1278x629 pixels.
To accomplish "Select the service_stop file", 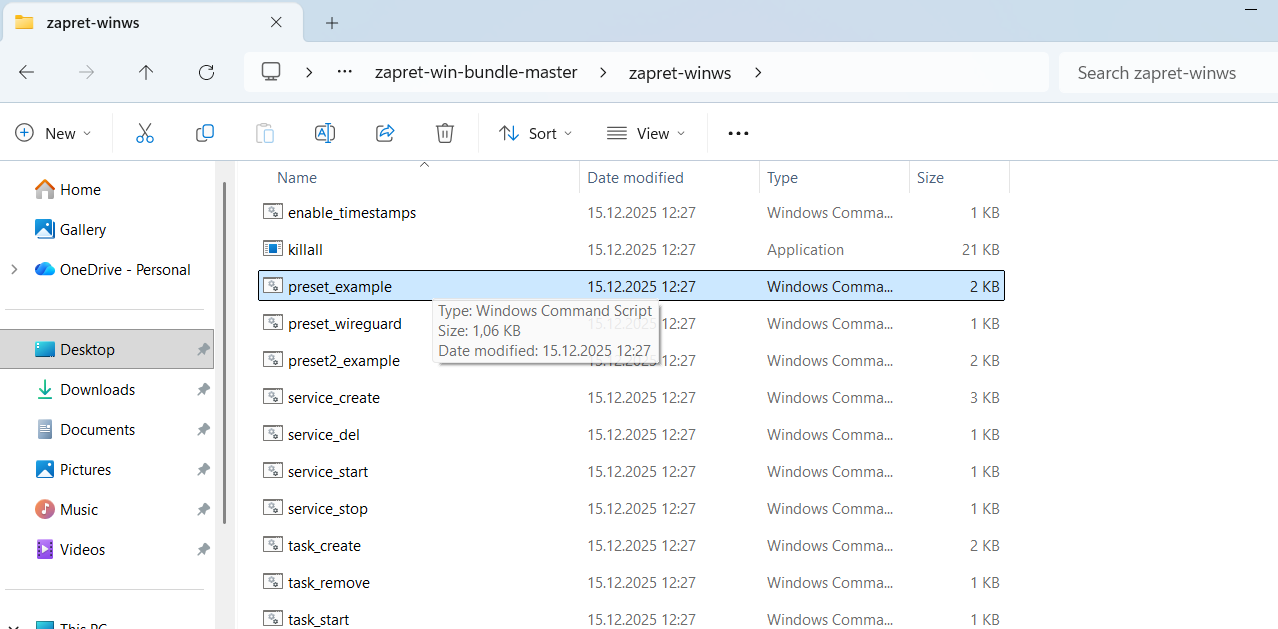I will [x=631, y=508].
